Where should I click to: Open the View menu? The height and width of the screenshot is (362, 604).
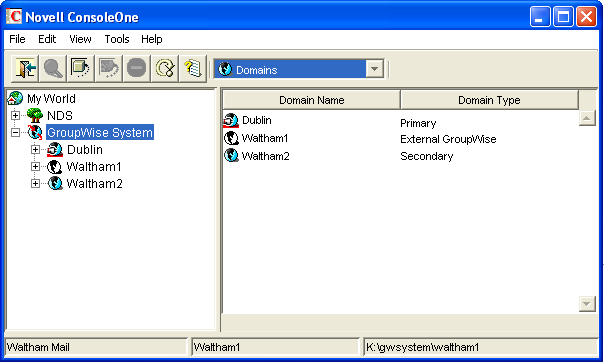(80, 39)
